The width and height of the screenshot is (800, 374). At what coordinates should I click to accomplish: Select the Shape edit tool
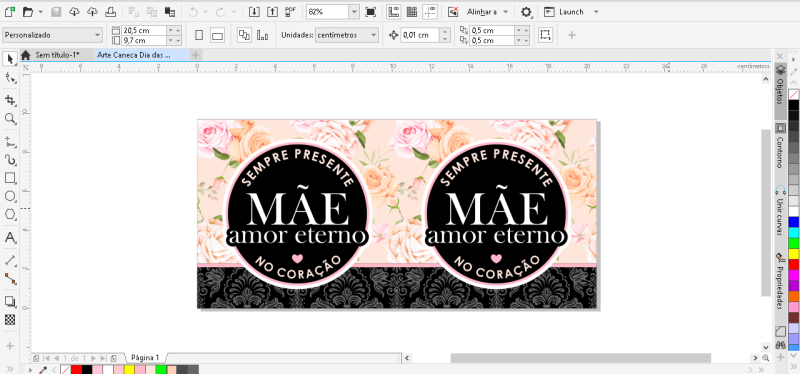click(10, 78)
